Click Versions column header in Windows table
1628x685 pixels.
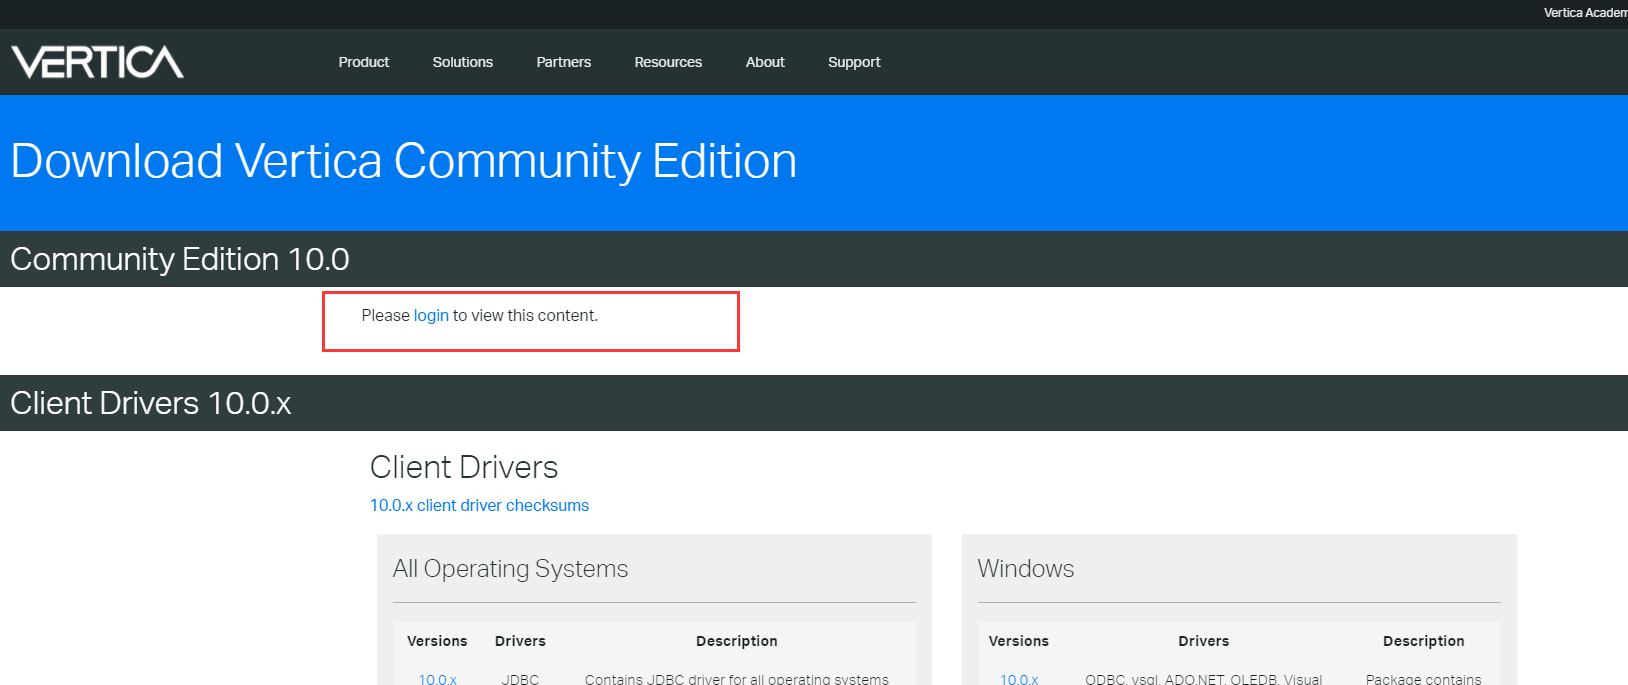[1019, 641]
